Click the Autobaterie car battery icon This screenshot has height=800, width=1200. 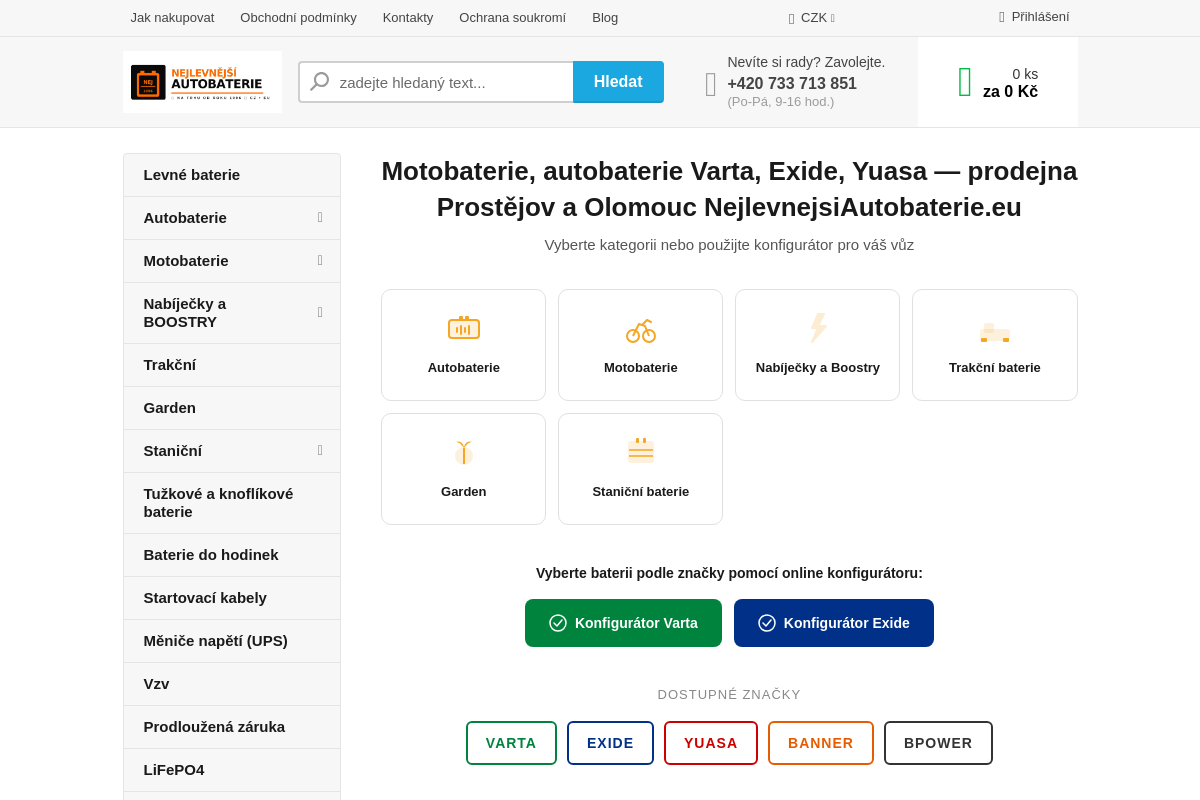[x=464, y=328]
